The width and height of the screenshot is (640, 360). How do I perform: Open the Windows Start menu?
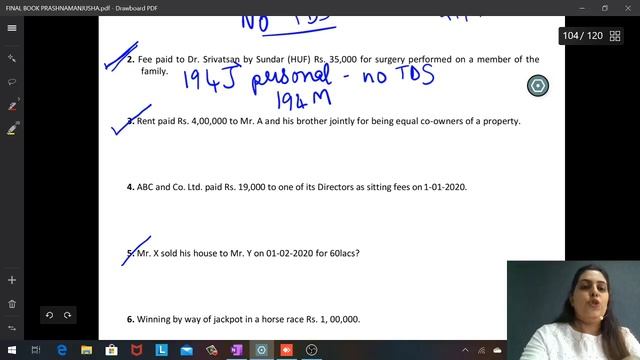click(x=12, y=350)
